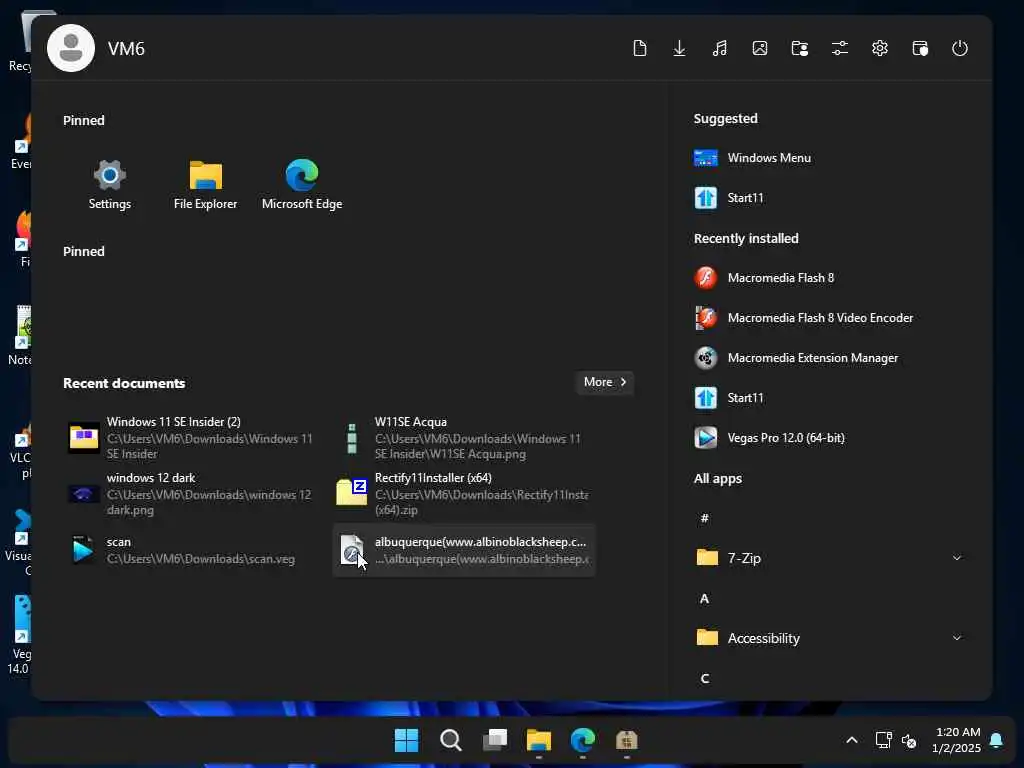Click the Start11 configuration icon beside power

[x=920, y=48]
